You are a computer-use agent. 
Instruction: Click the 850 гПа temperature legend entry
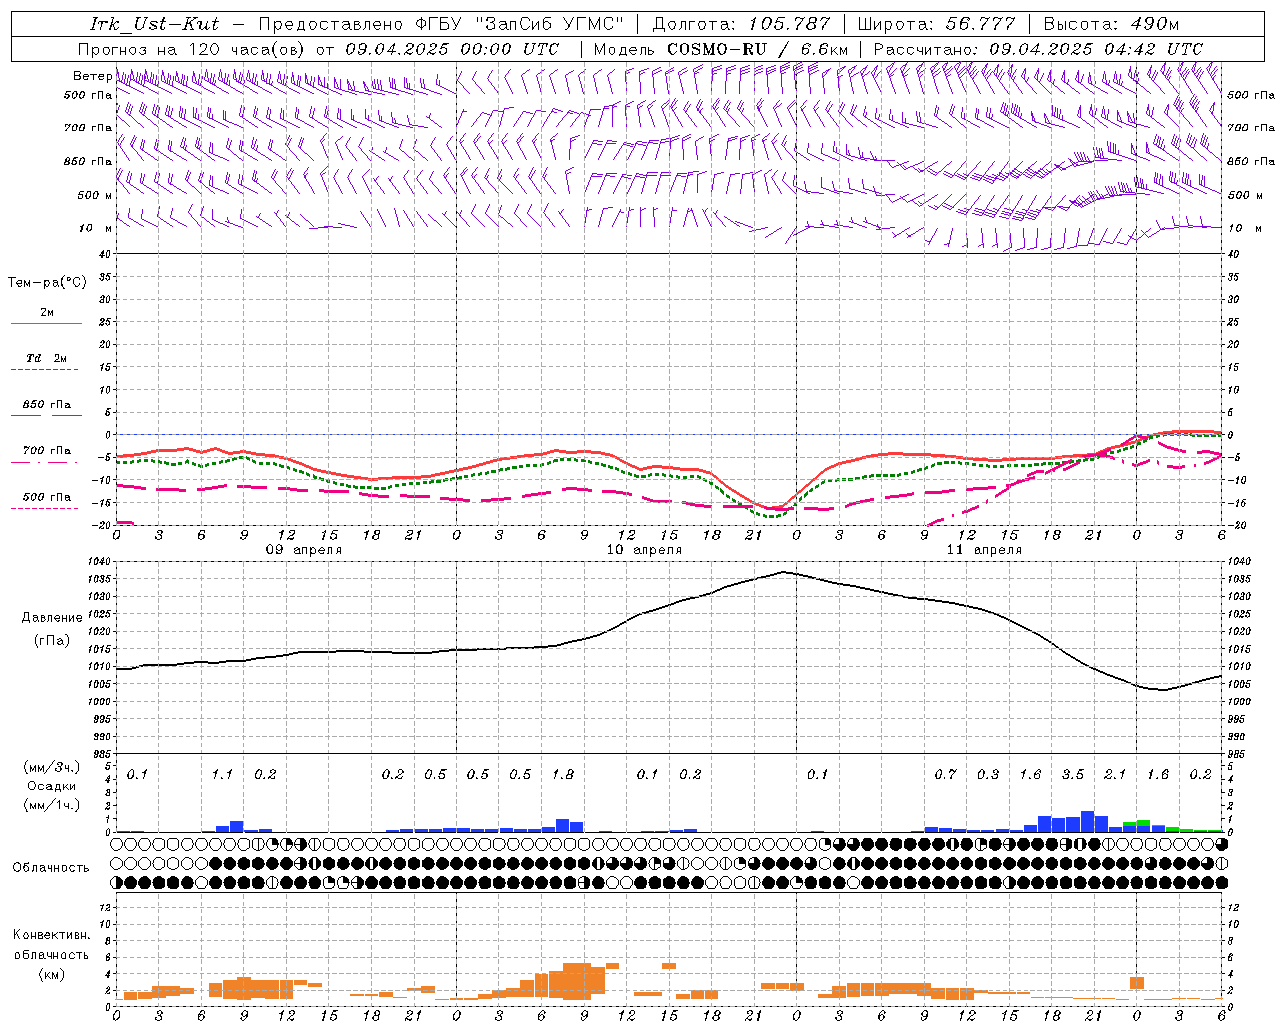[47, 404]
